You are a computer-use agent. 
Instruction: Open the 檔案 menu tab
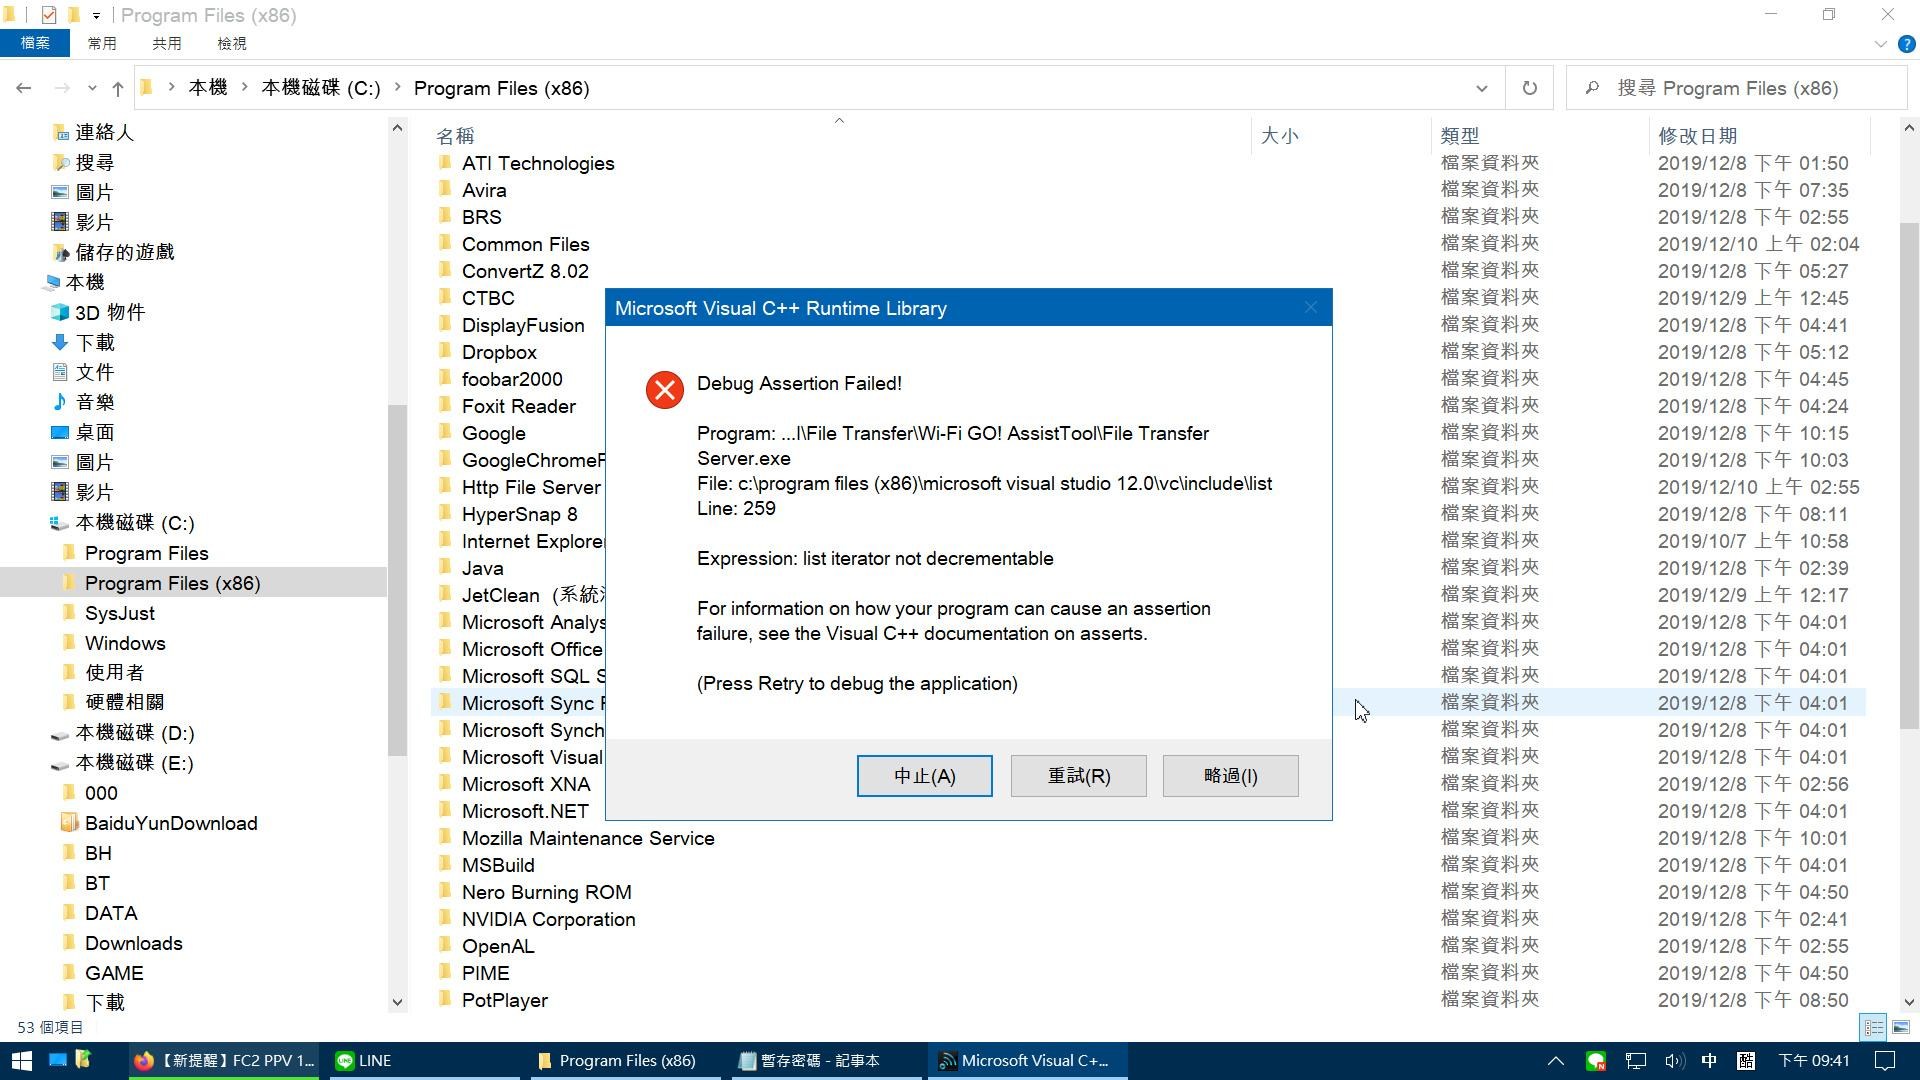click(x=35, y=43)
